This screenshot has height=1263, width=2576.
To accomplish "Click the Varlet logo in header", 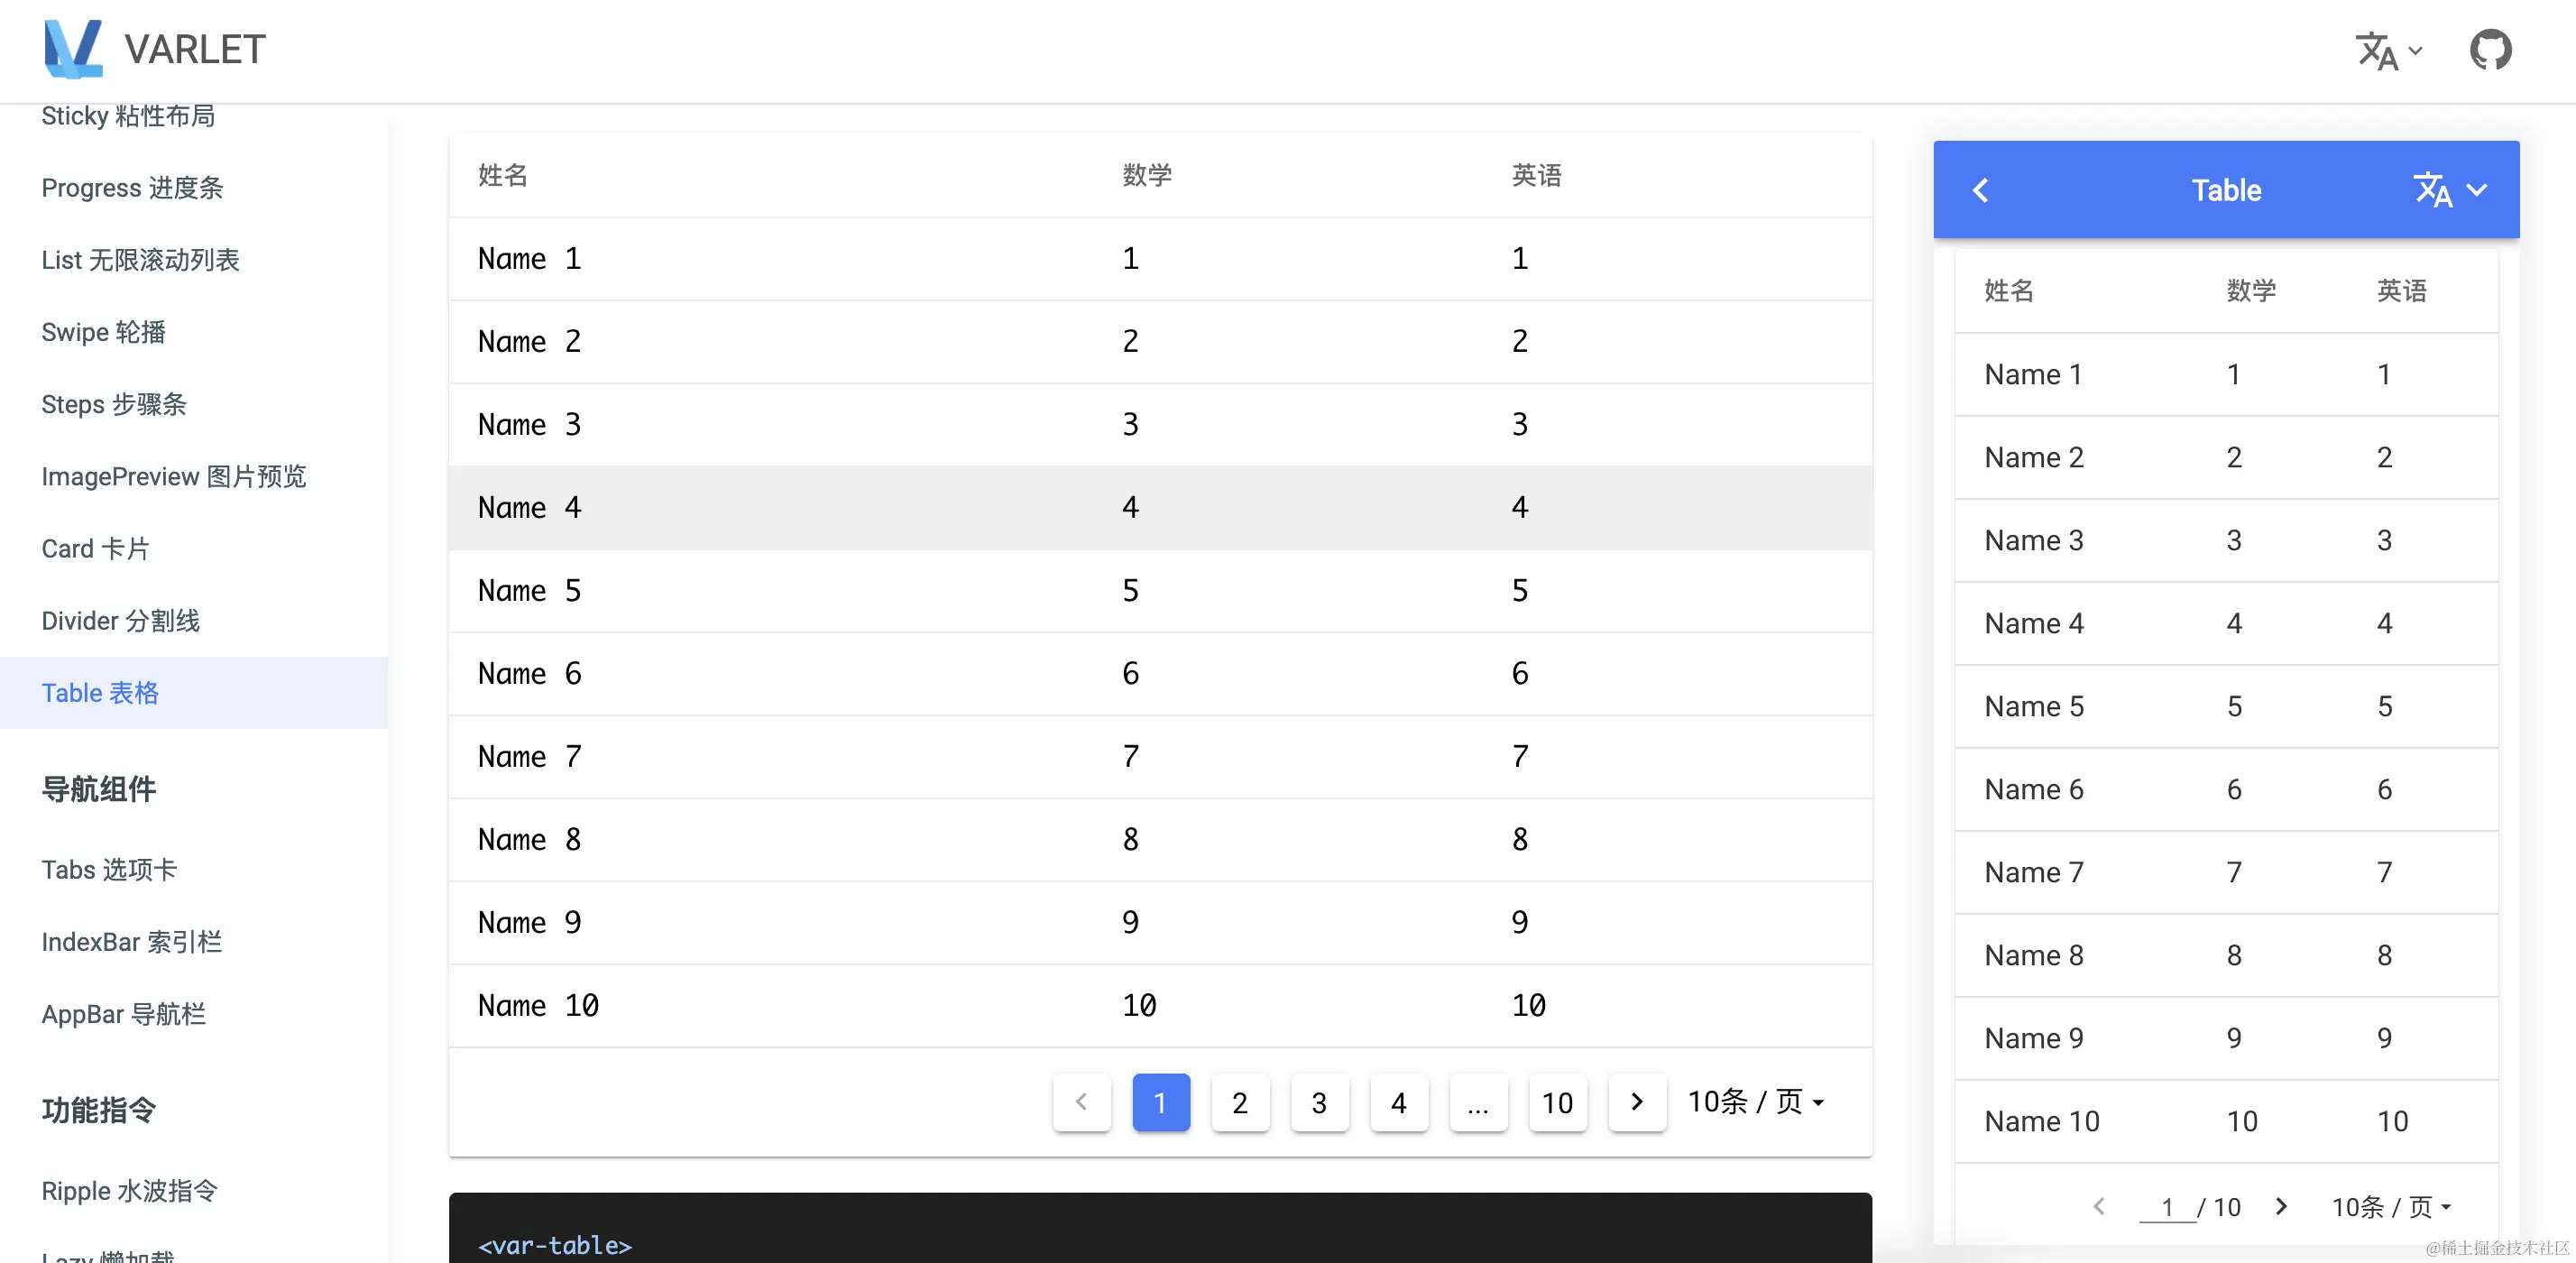I will (x=73, y=49).
